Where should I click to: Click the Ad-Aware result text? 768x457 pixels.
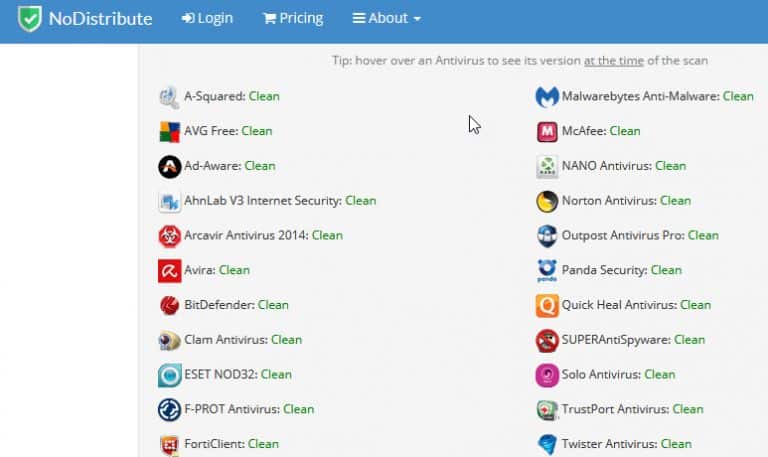click(x=230, y=166)
